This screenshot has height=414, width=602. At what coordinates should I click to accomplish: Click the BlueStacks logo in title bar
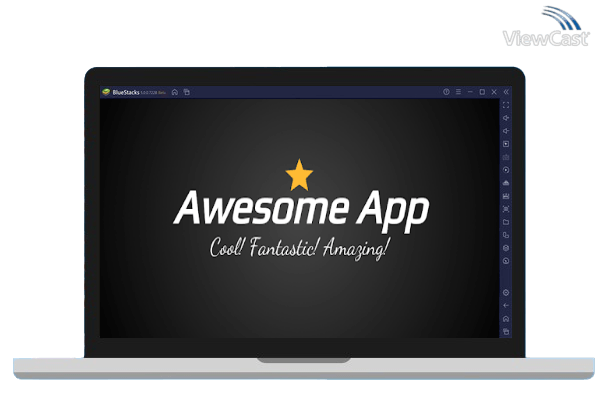(x=105, y=92)
